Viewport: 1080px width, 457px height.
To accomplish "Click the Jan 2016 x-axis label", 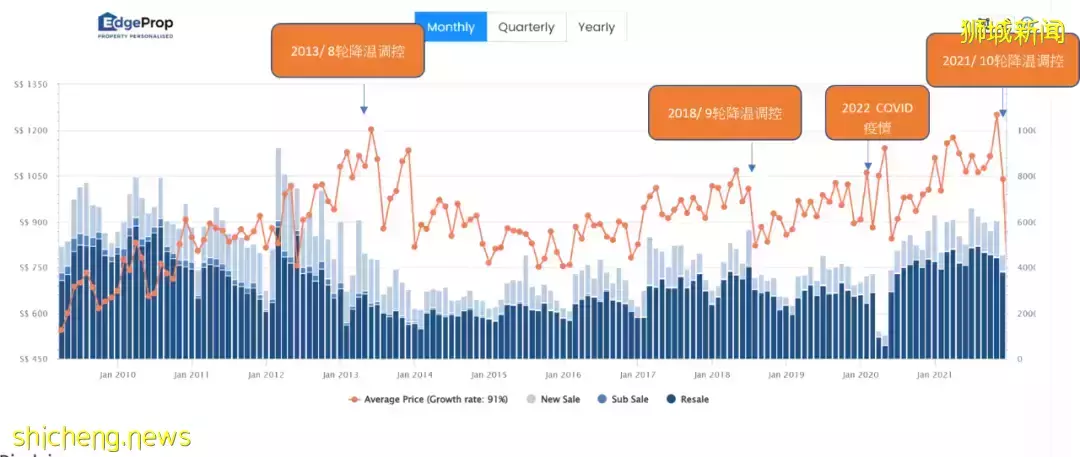I will pos(562,375).
